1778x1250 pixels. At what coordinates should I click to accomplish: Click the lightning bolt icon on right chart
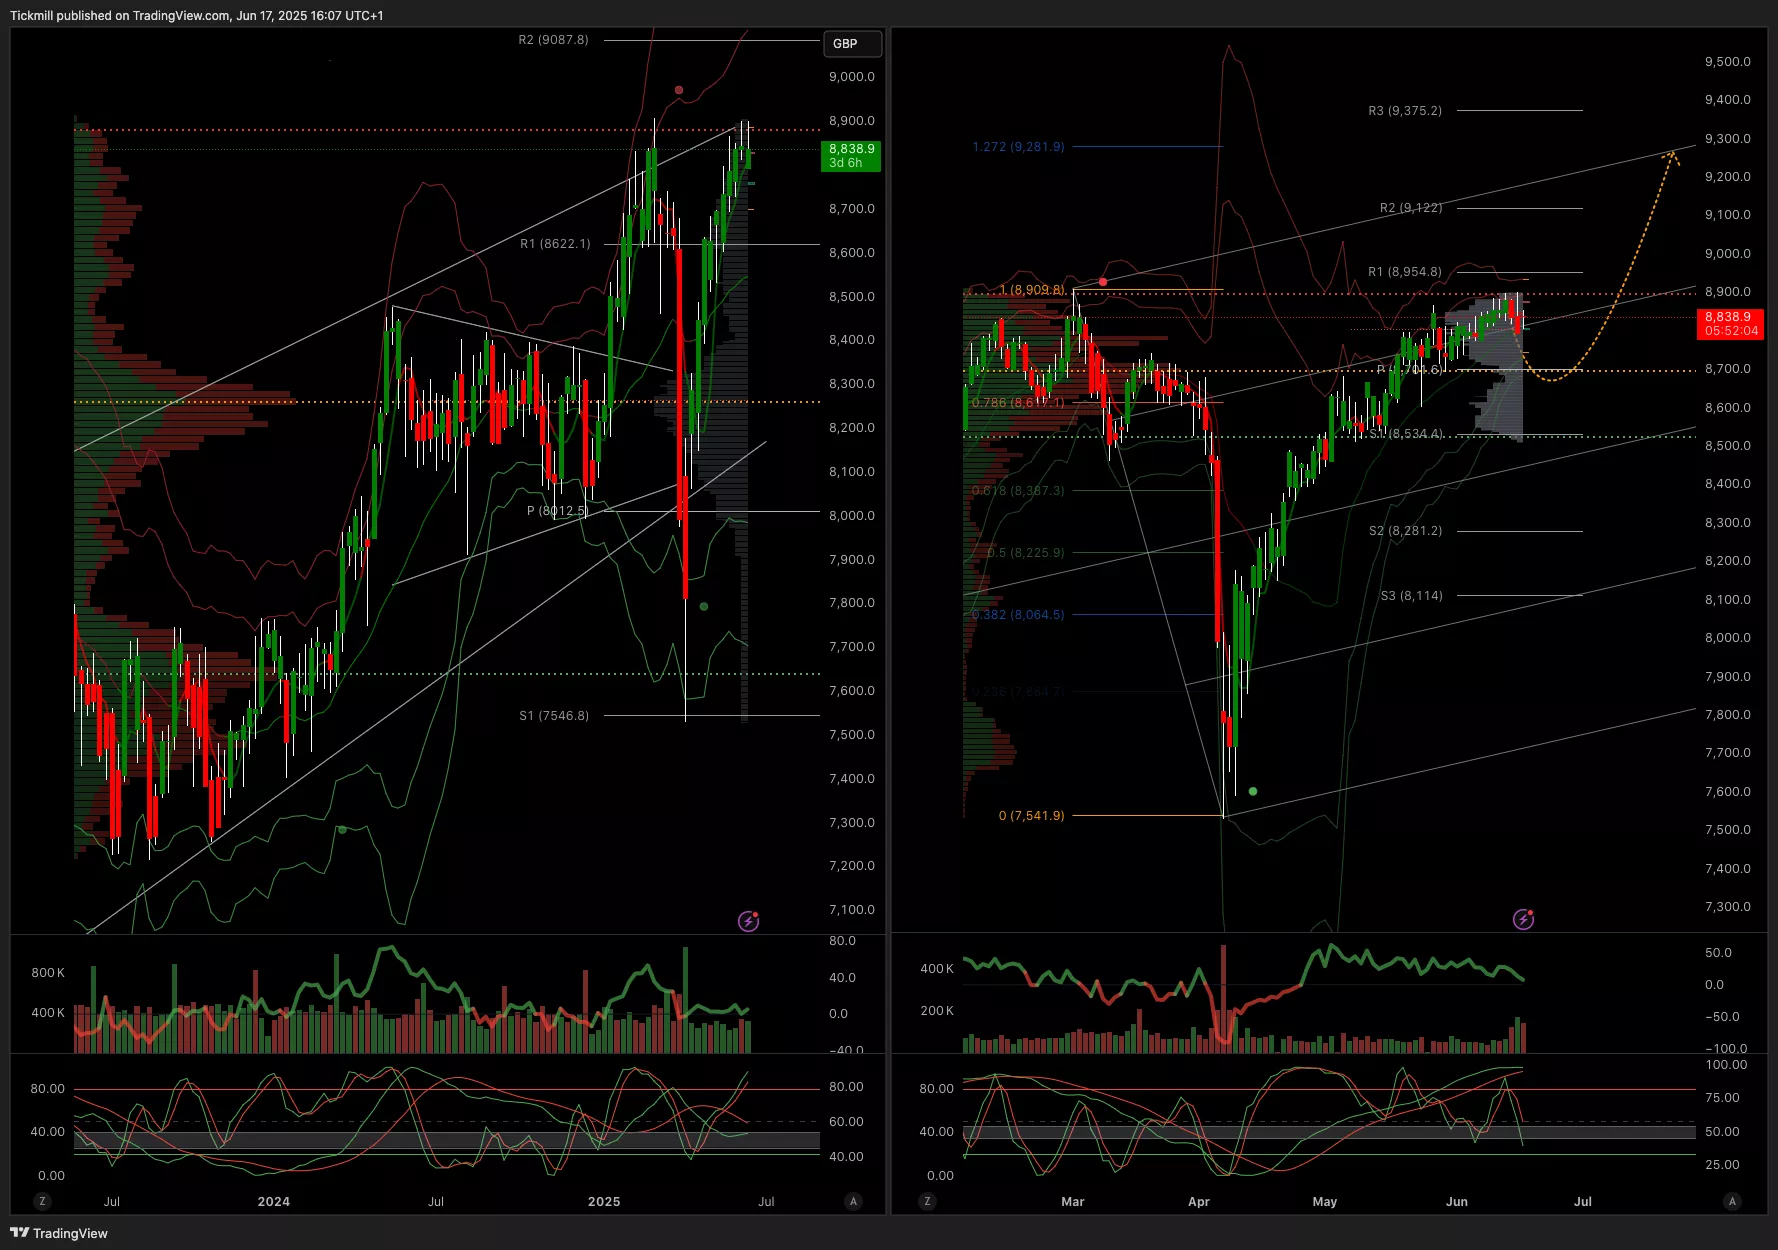tap(1523, 919)
